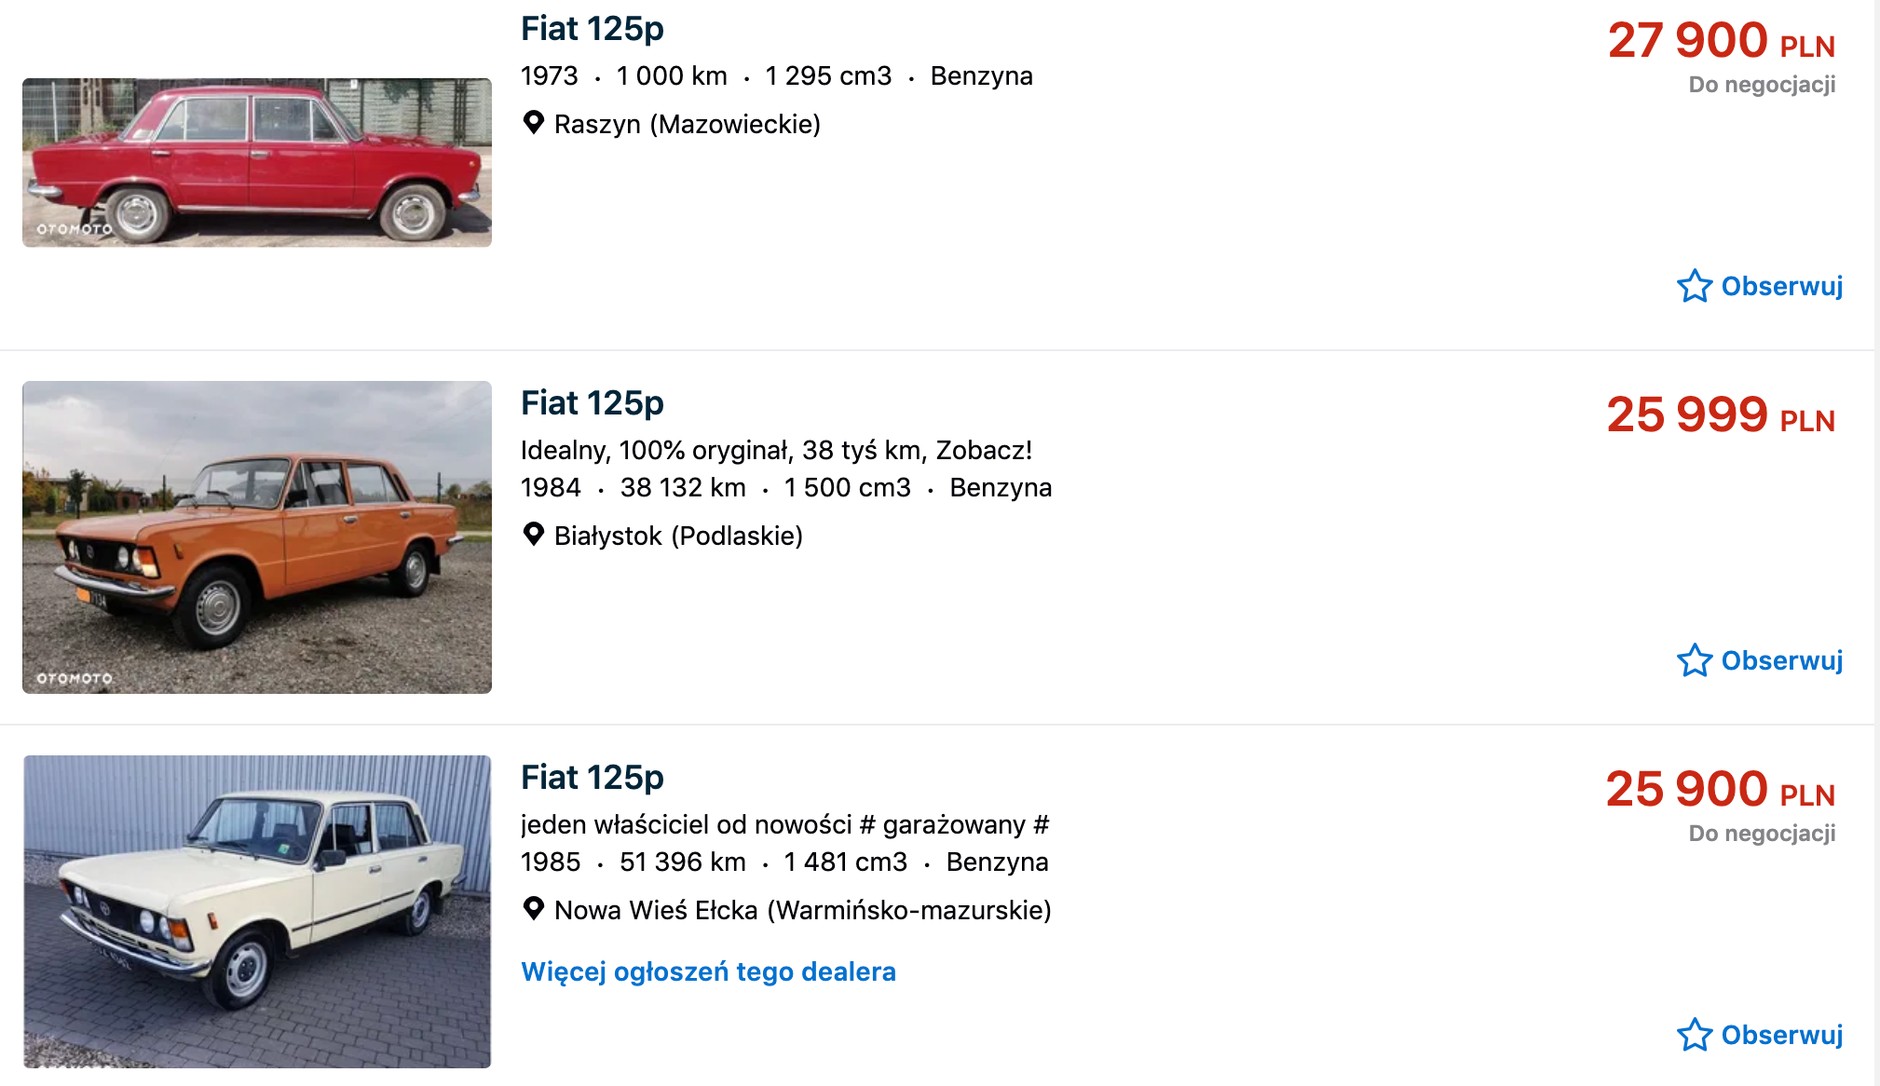Open the 1984 Fiat 125p title link
Image resolution: width=1880 pixels, height=1086 pixels.
click(x=592, y=403)
